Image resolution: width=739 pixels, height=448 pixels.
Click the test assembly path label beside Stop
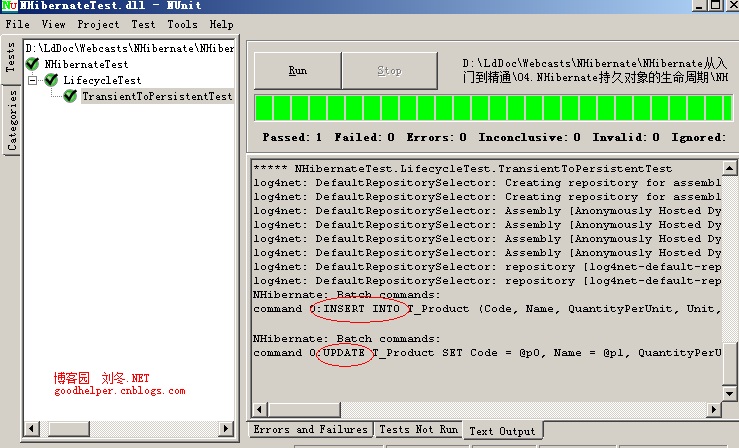click(x=595, y=70)
